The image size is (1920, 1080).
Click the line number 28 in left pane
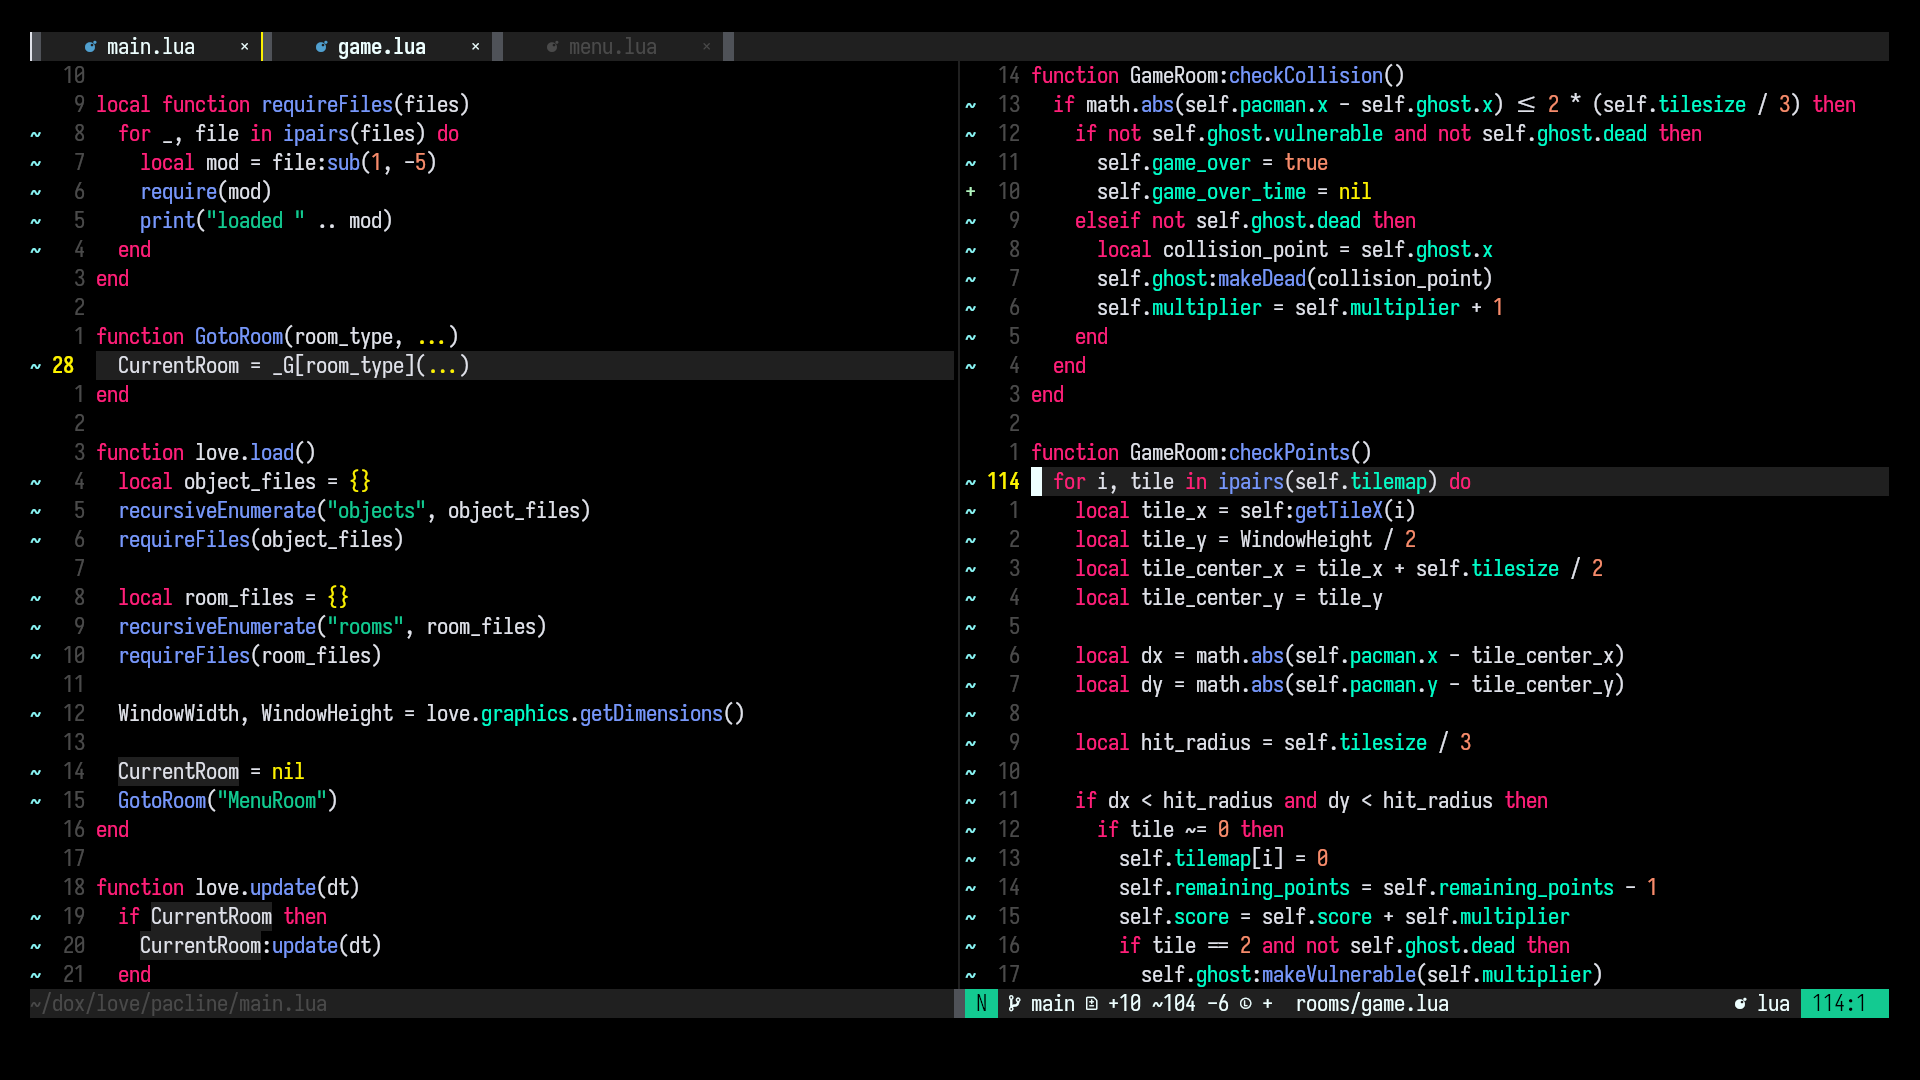[63, 366]
